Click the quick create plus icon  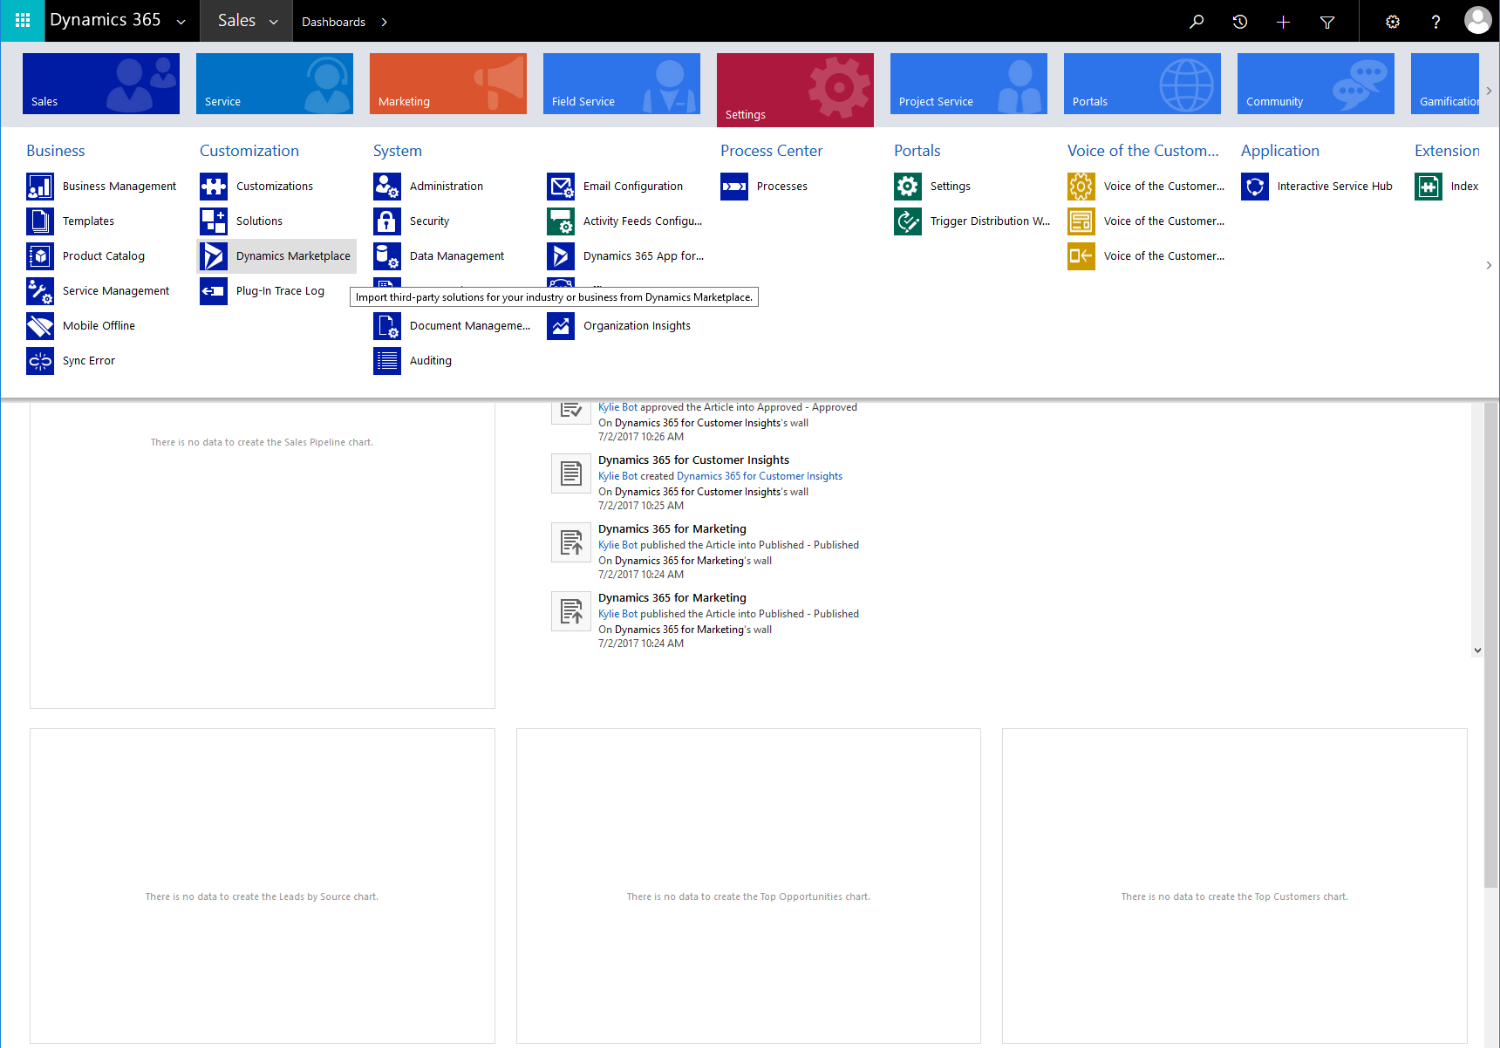coord(1283,21)
